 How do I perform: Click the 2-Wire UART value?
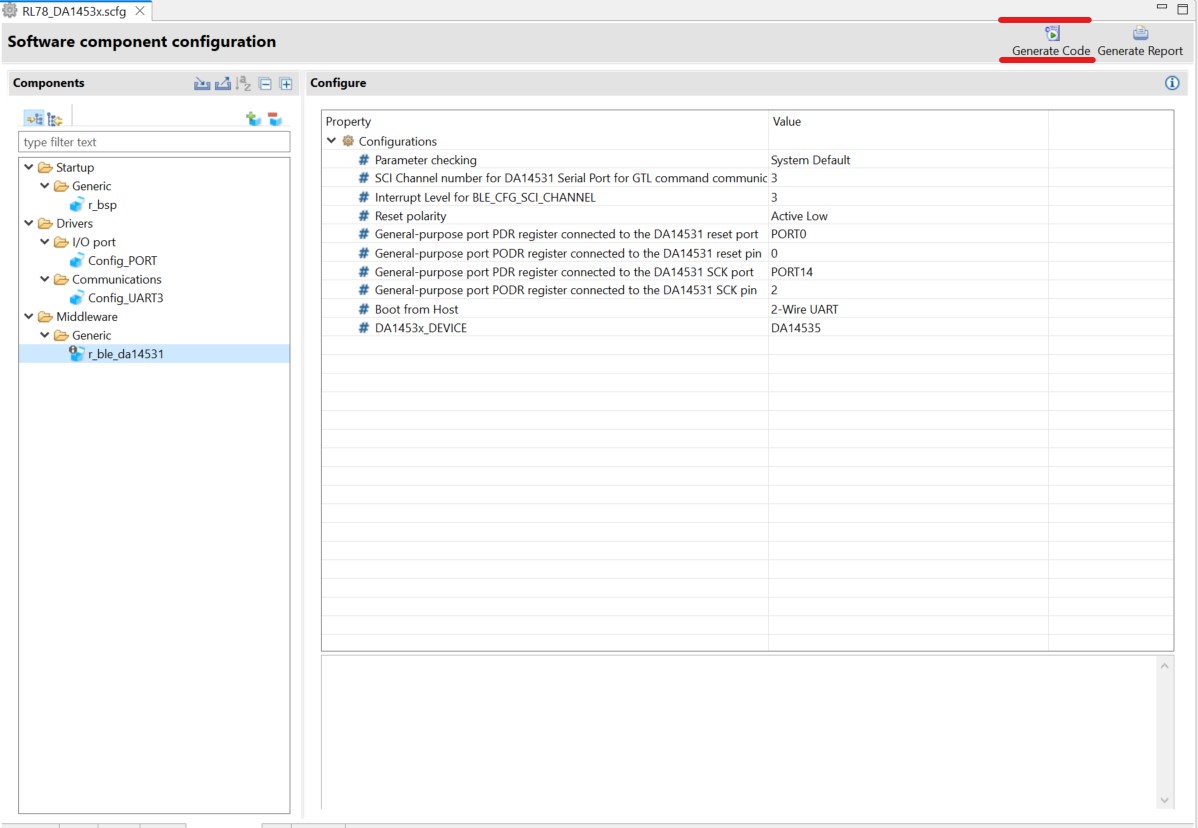[x=805, y=309]
